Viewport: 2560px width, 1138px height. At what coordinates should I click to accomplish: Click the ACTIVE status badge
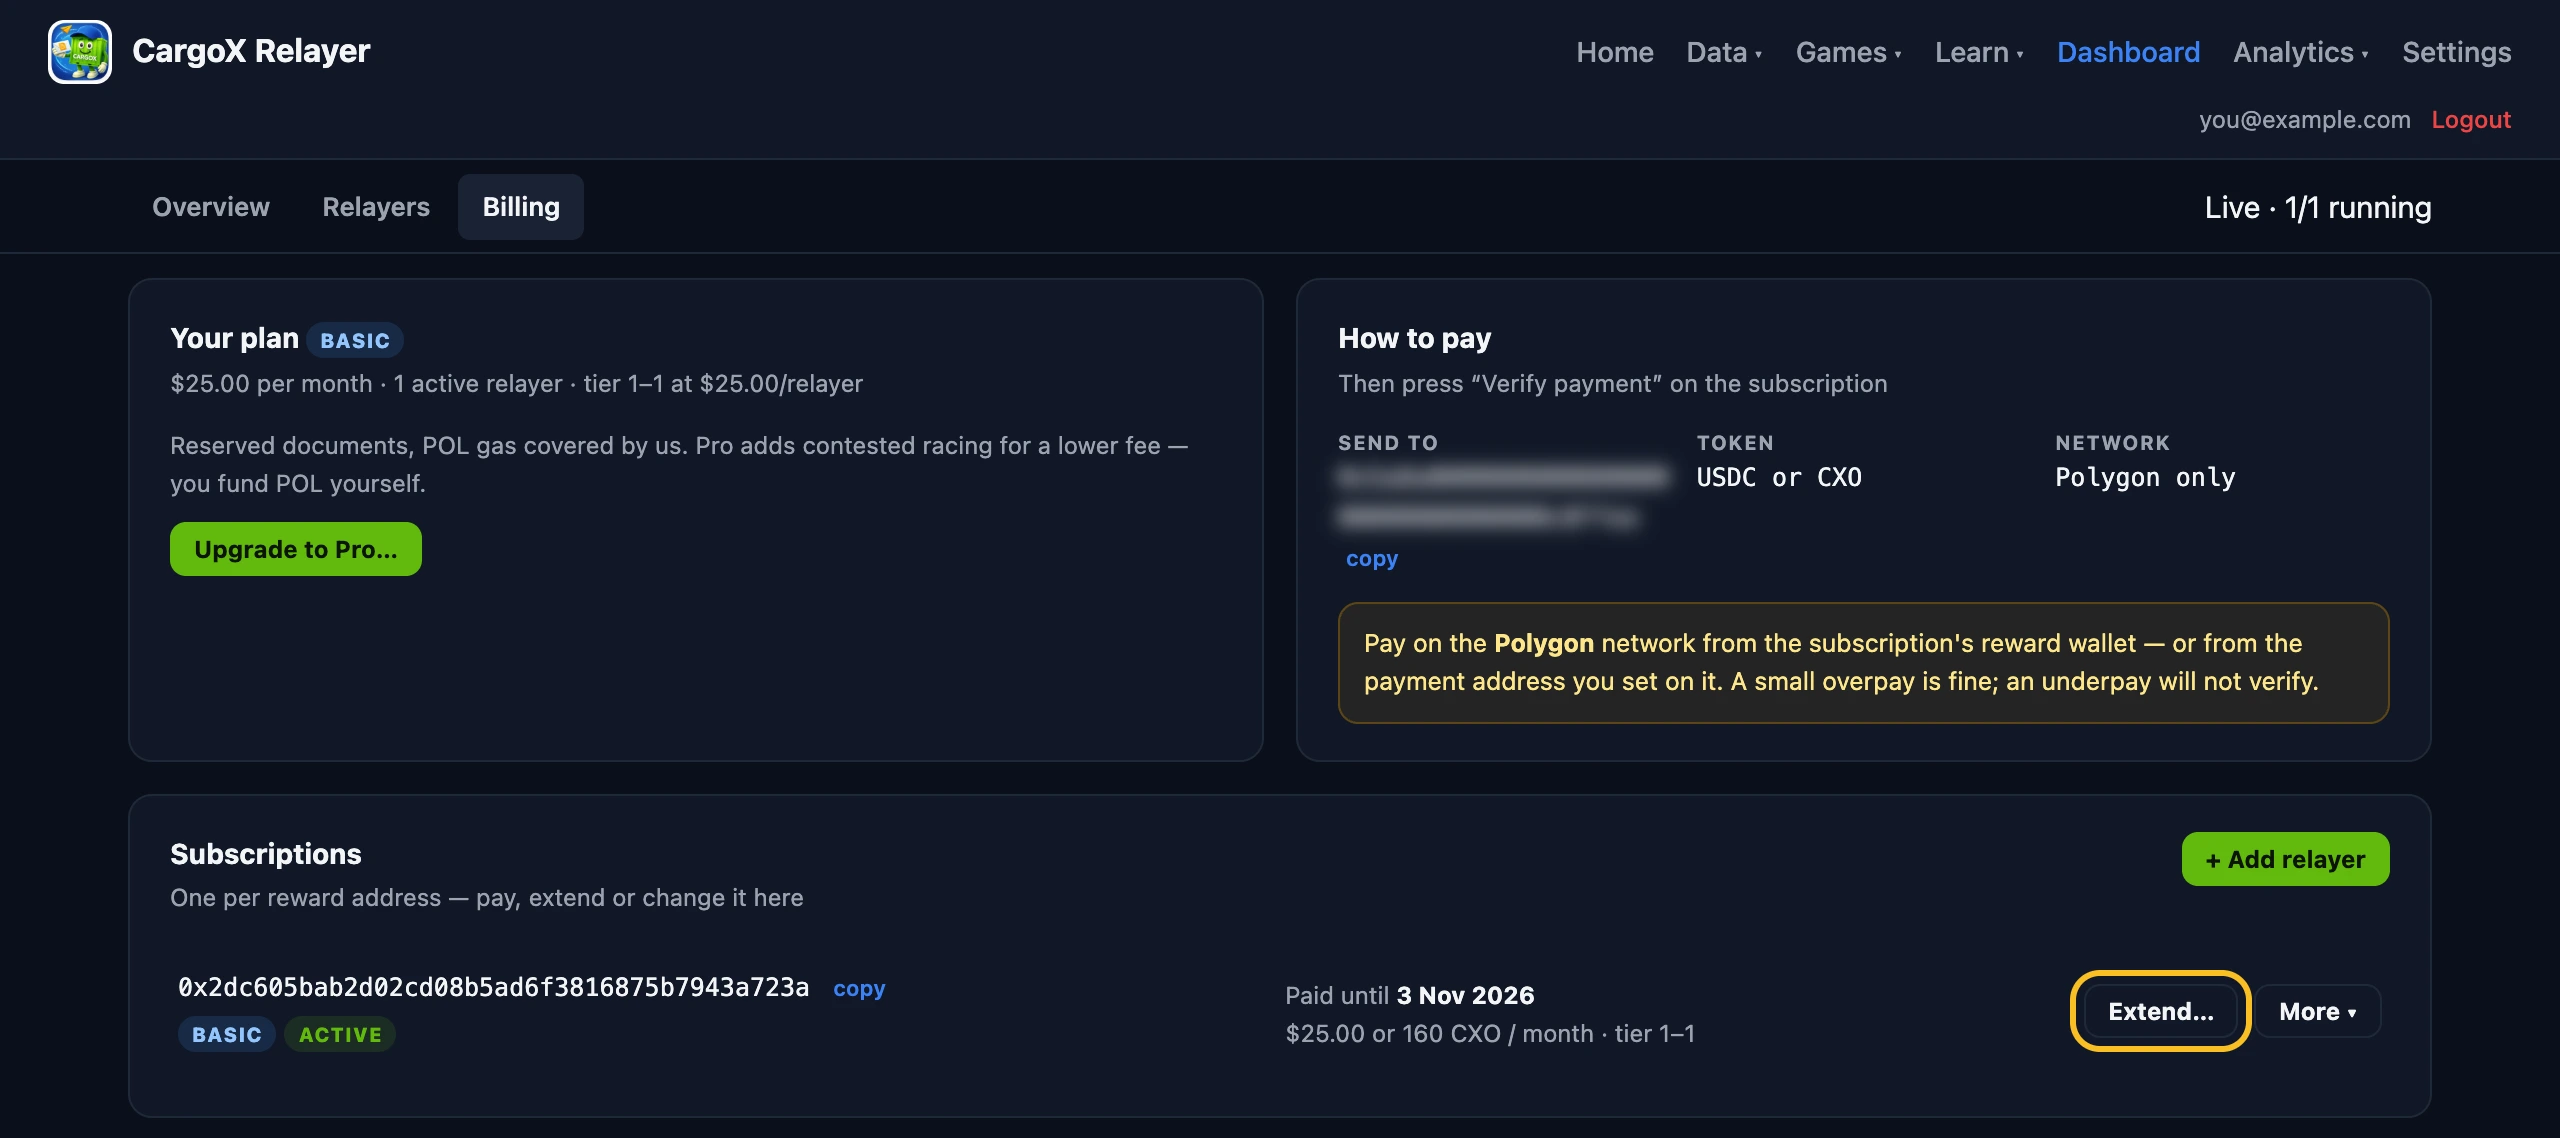pos(340,1035)
